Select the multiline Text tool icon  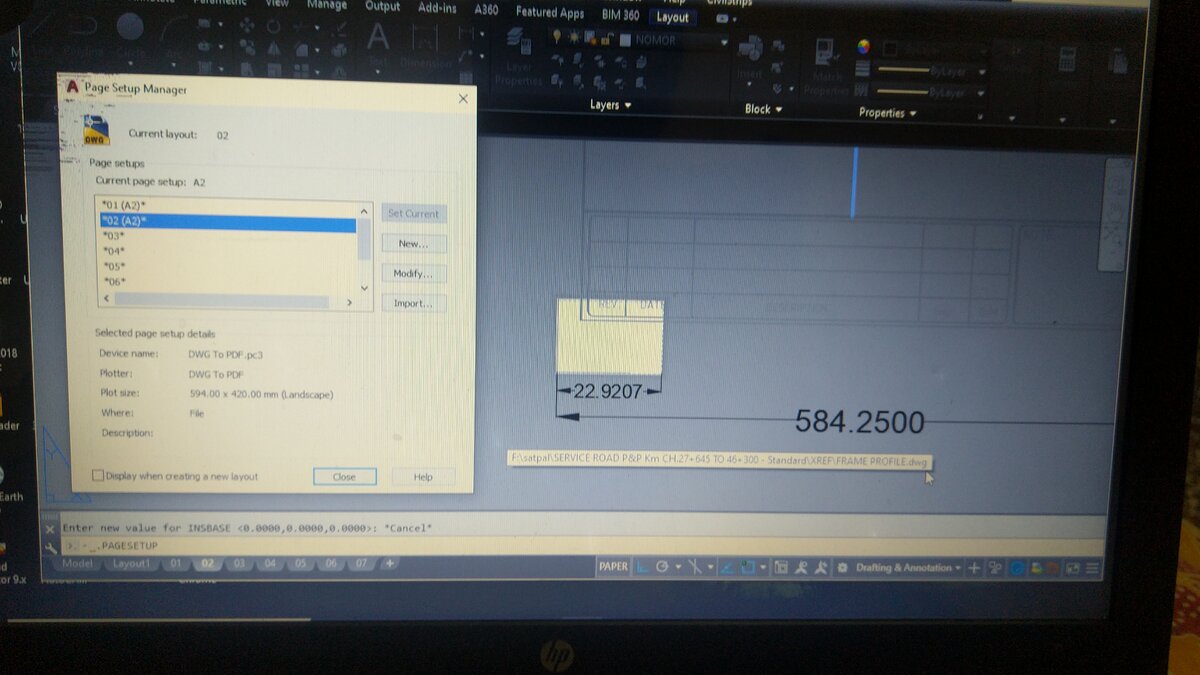point(378,38)
